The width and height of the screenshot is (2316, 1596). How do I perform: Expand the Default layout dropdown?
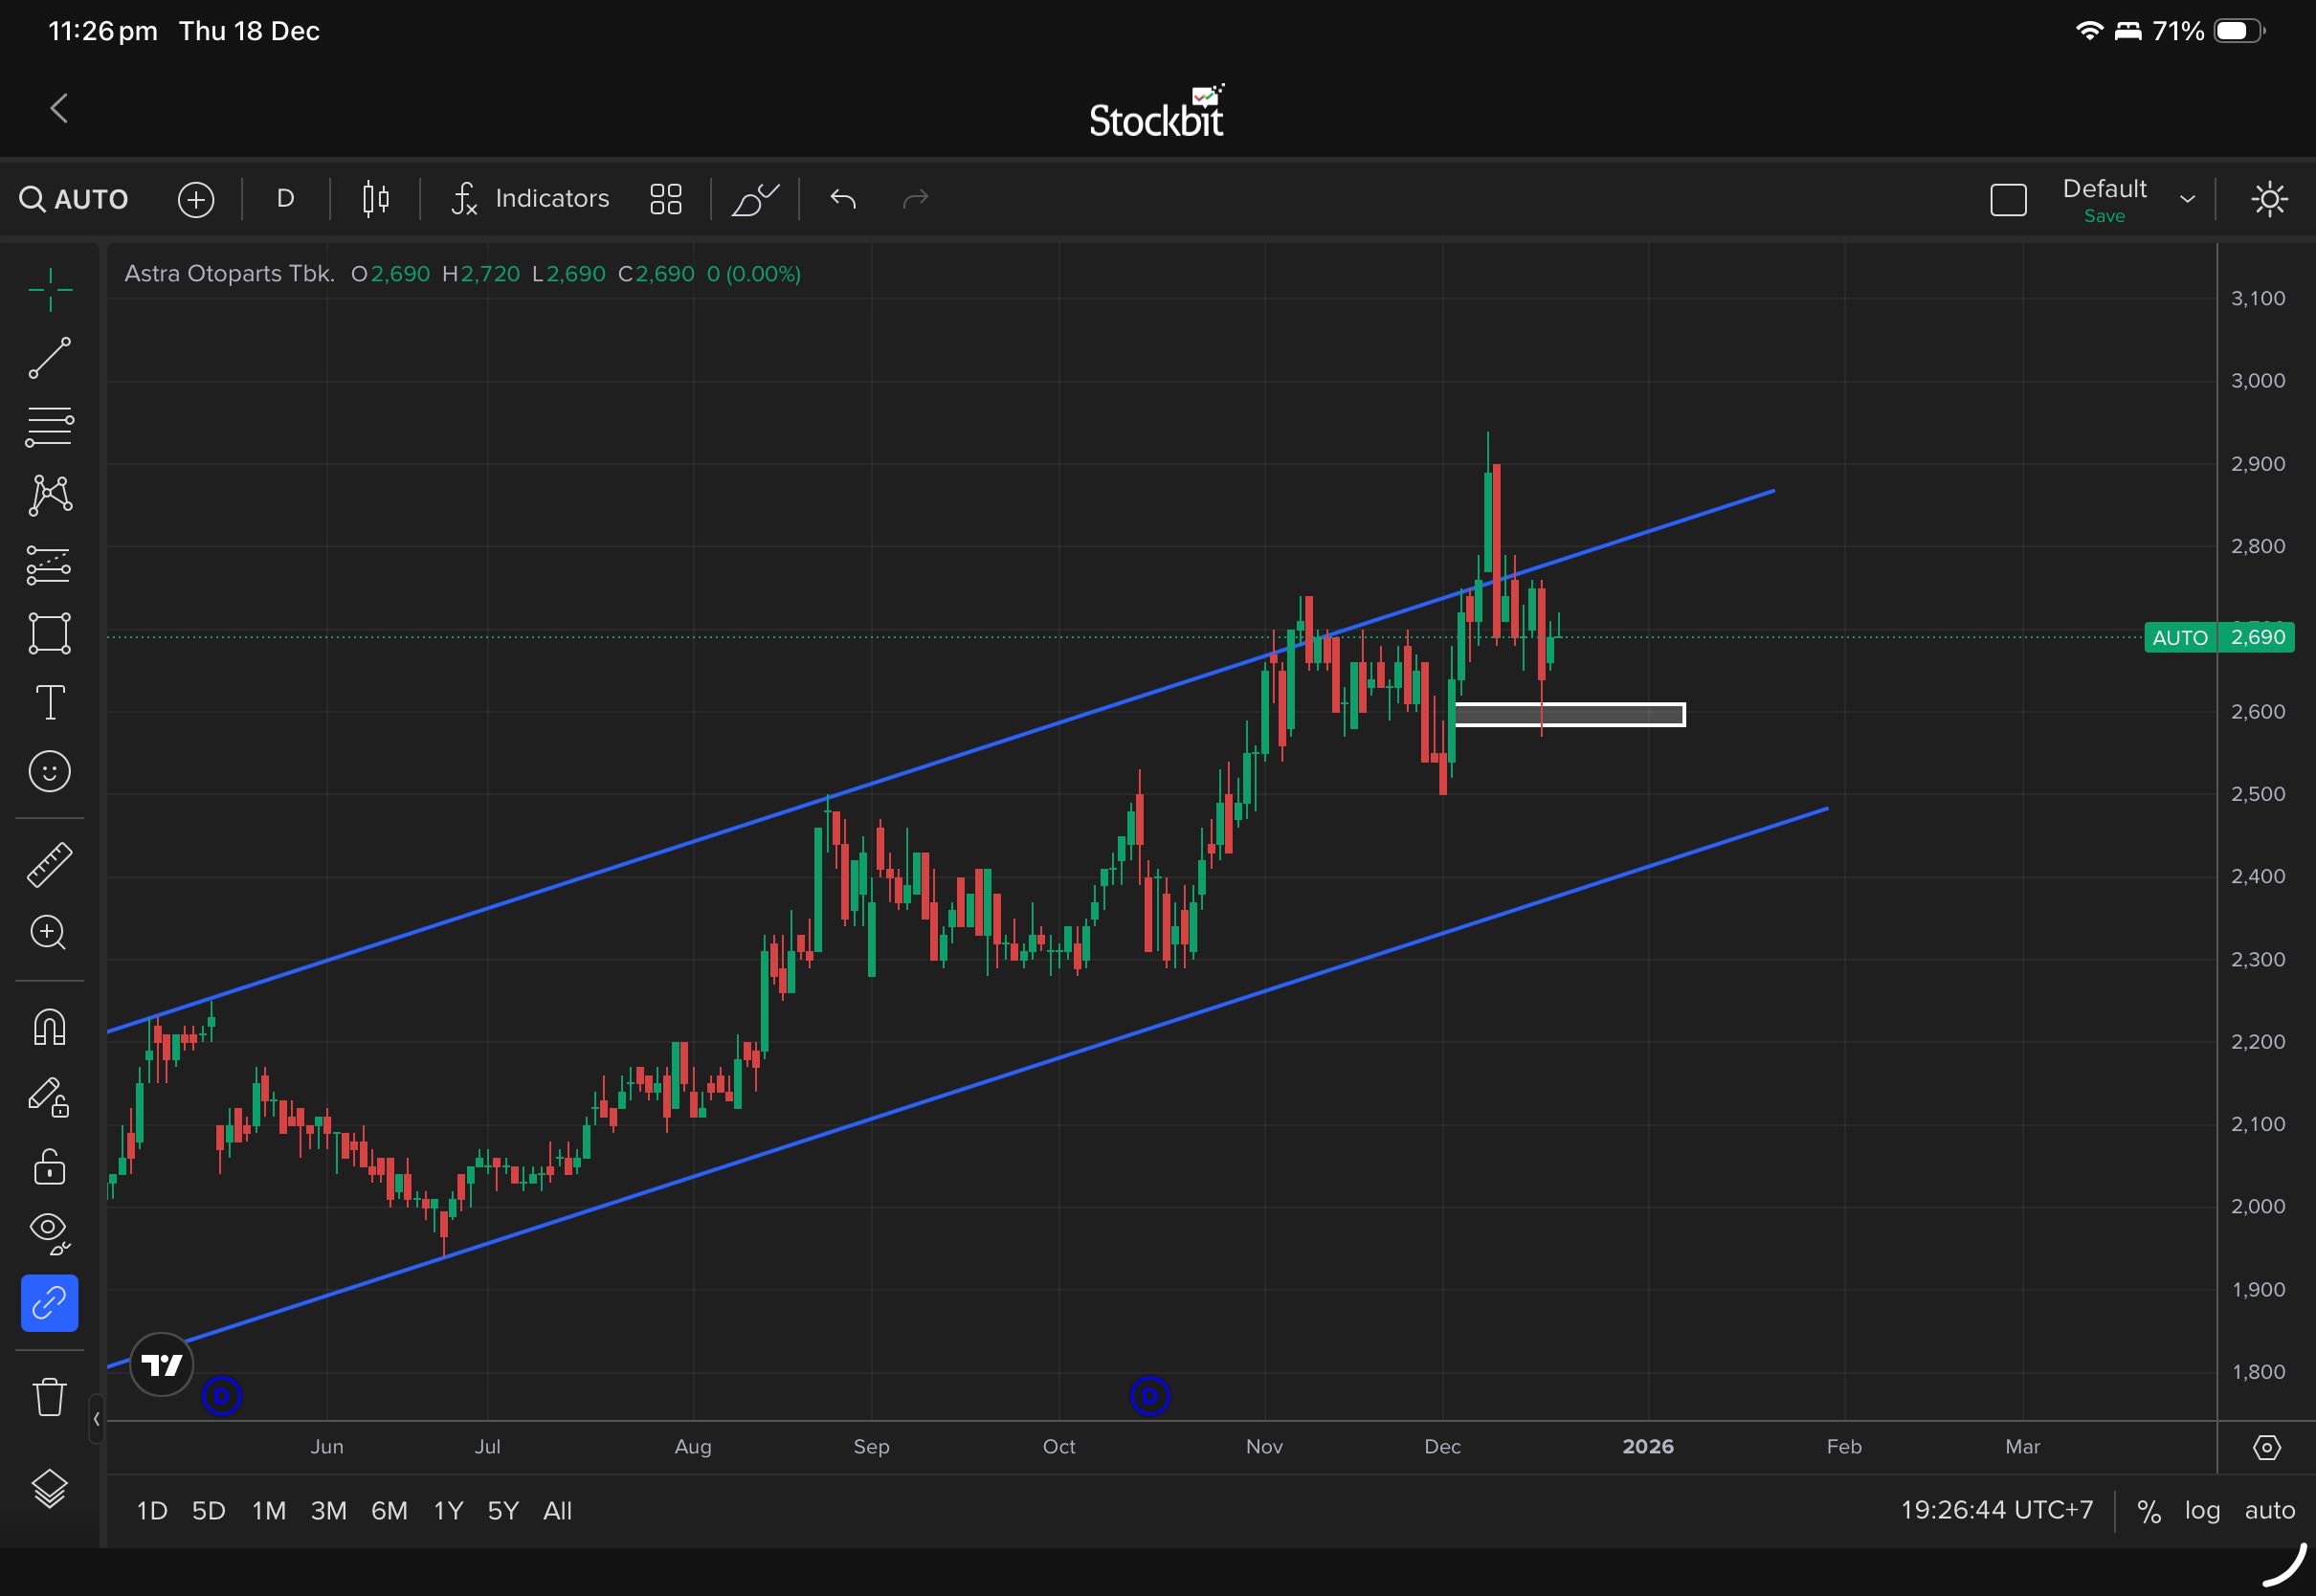click(x=2187, y=199)
